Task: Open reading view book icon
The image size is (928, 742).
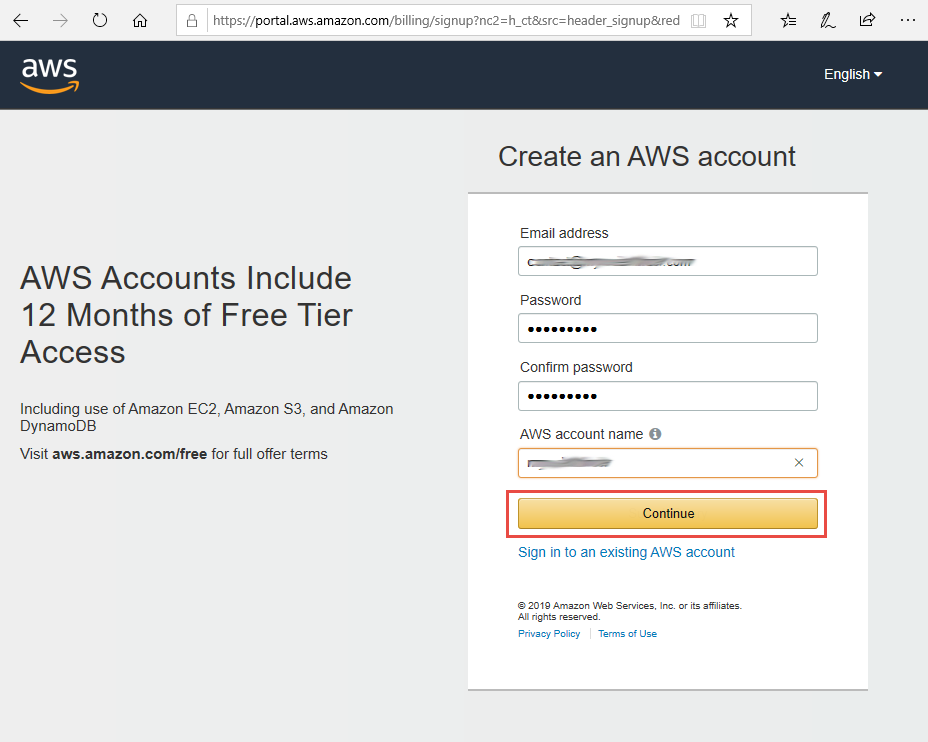Action: [x=698, y=21]
